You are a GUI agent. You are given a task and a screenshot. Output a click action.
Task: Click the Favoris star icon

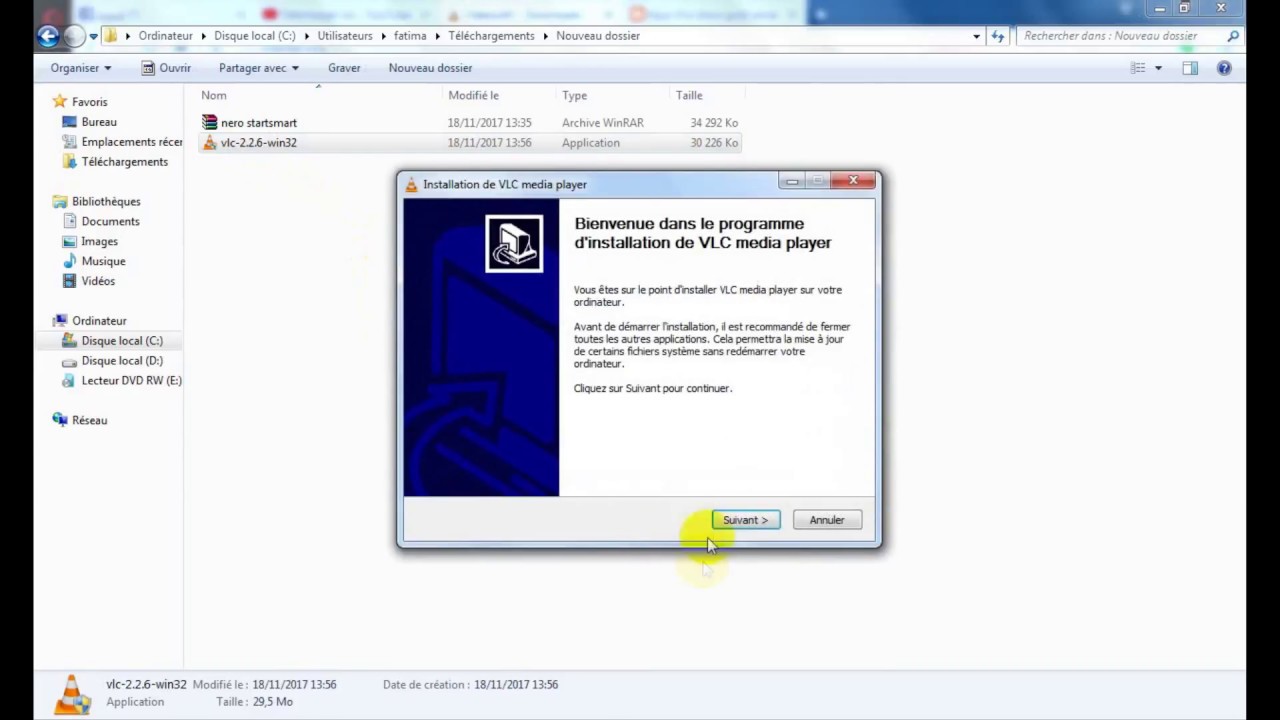pos(59,101)
